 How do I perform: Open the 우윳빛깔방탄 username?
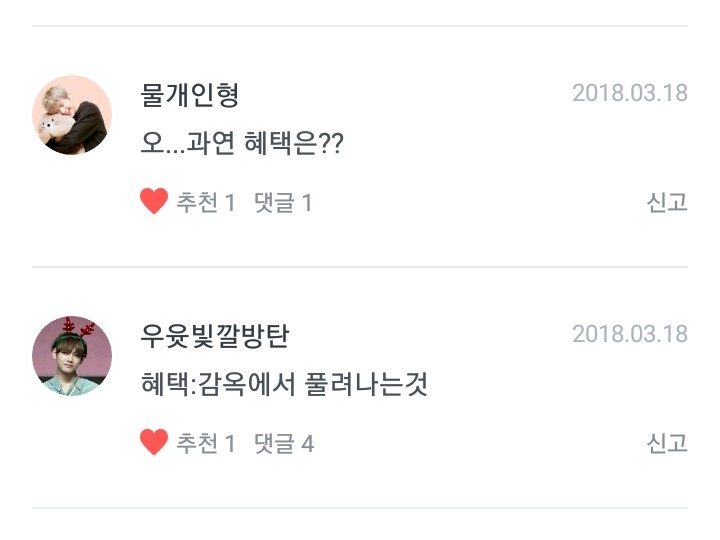pos(215,335)
